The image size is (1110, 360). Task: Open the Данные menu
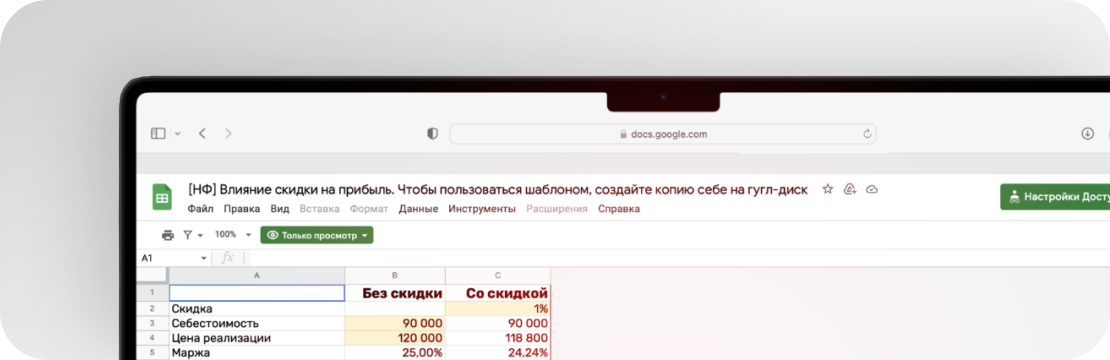point(418,209)
